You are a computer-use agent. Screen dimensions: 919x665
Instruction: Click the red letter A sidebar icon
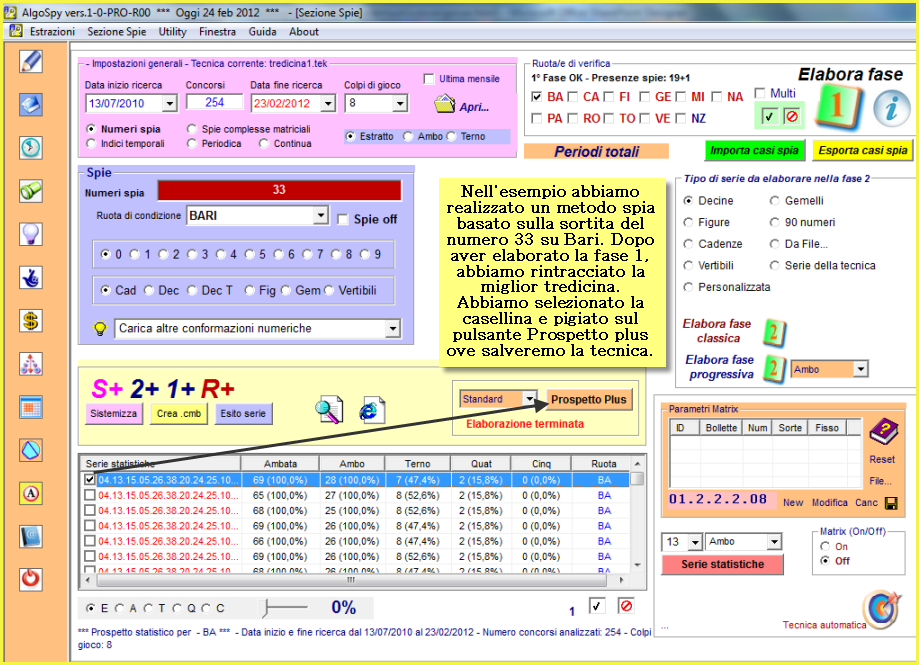[30, 494]
